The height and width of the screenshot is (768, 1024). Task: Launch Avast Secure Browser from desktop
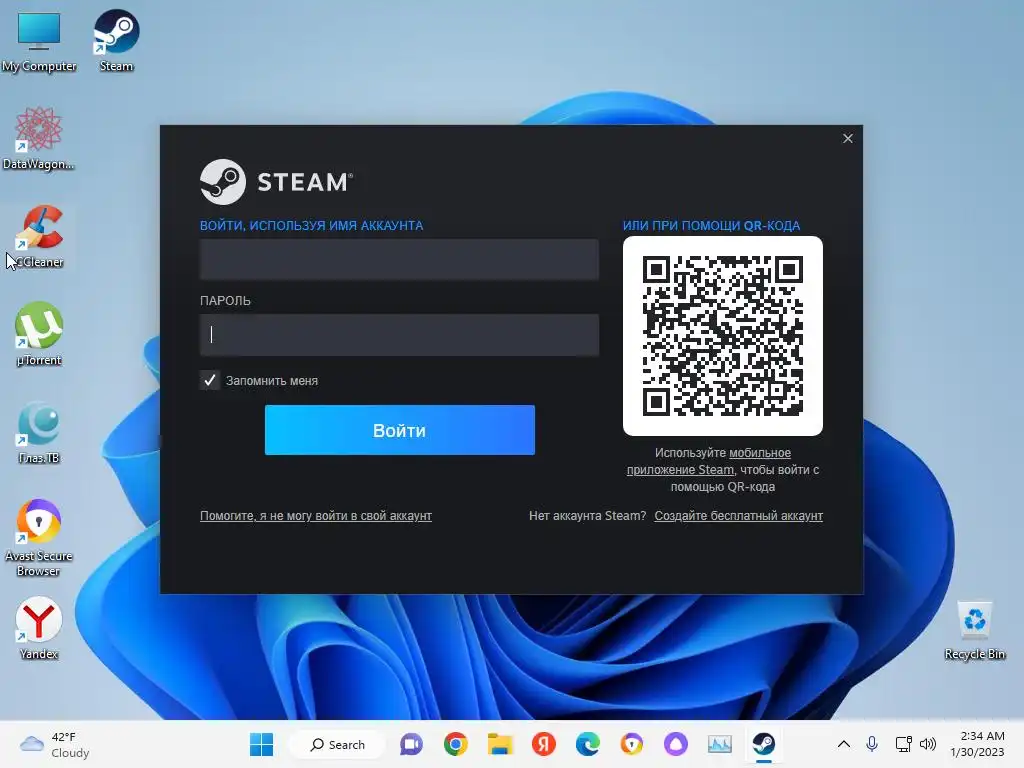39,537
